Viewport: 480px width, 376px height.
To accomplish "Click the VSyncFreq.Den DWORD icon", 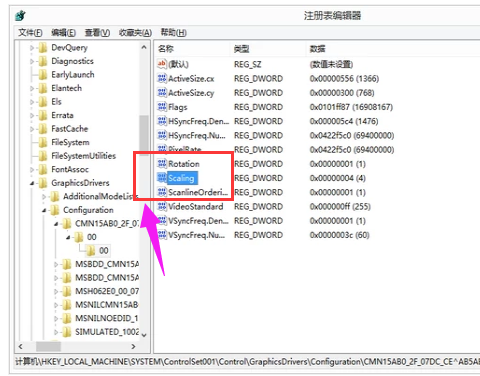I will pyautogui.click(x=162, y=221).
